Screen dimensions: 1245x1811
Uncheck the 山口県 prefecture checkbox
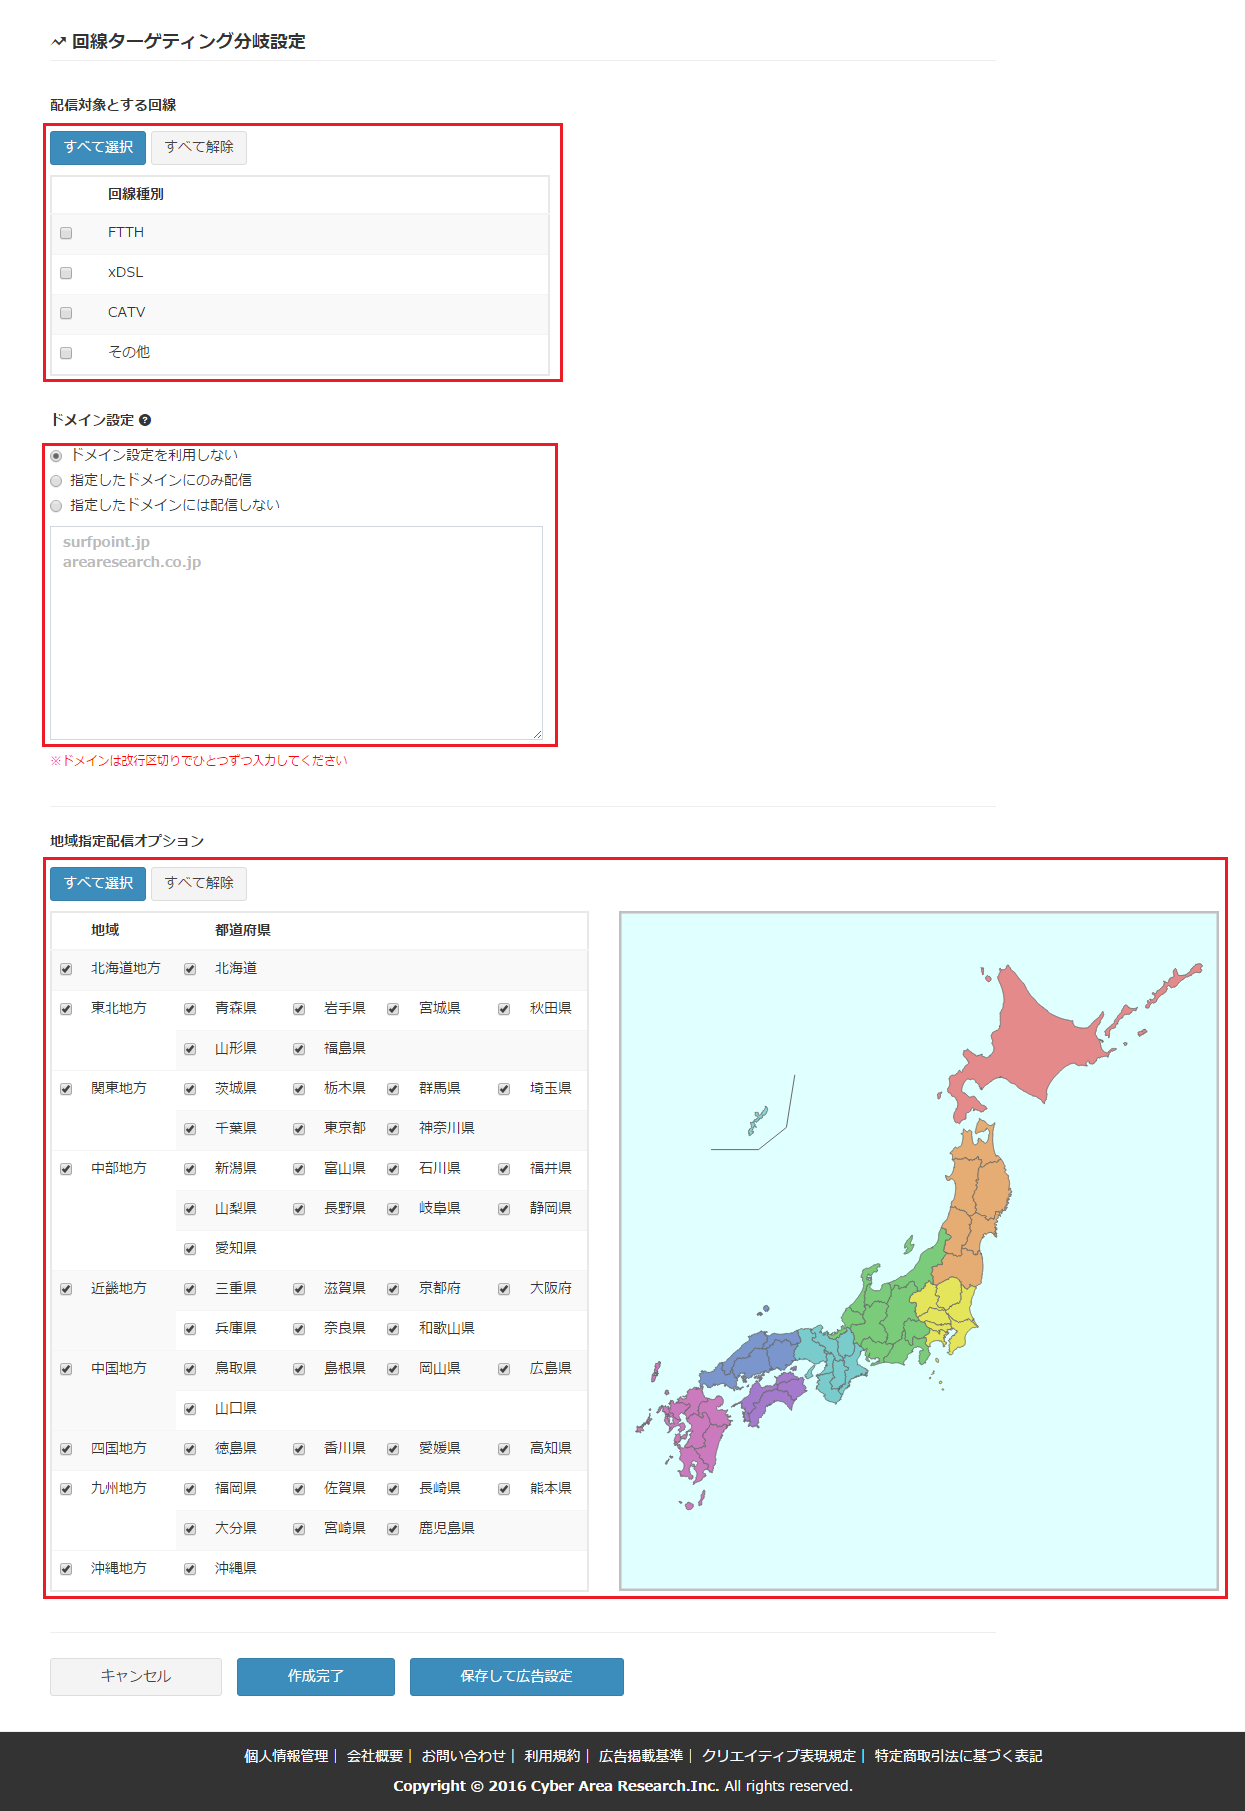(x=190, y=1409)
